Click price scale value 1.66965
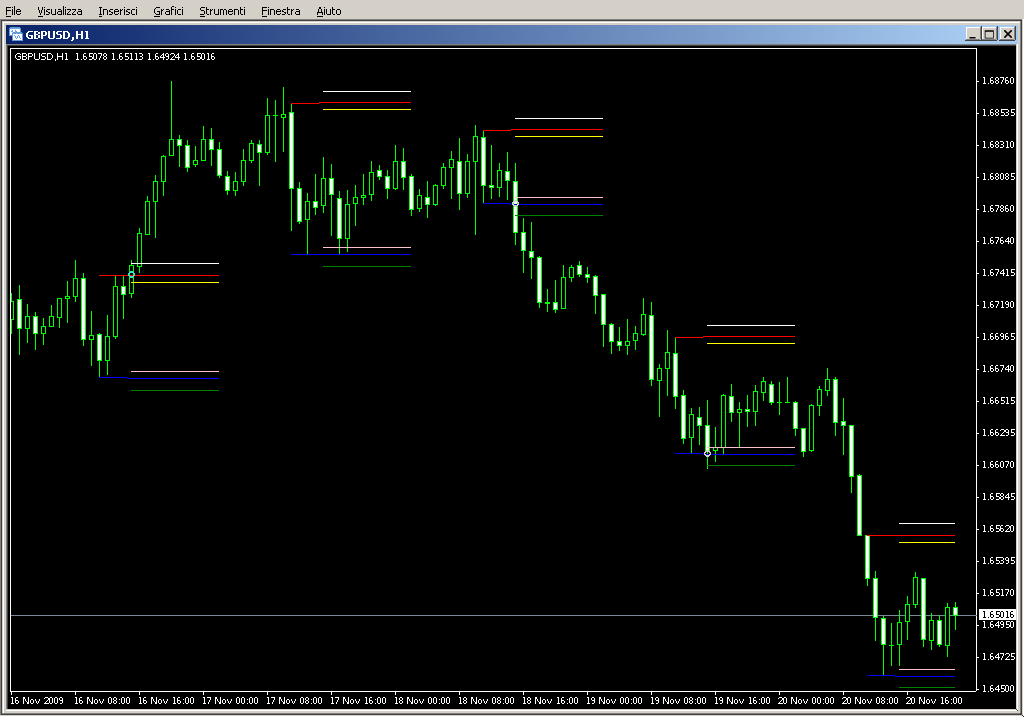1024x717 pixels. pos(999,337)
